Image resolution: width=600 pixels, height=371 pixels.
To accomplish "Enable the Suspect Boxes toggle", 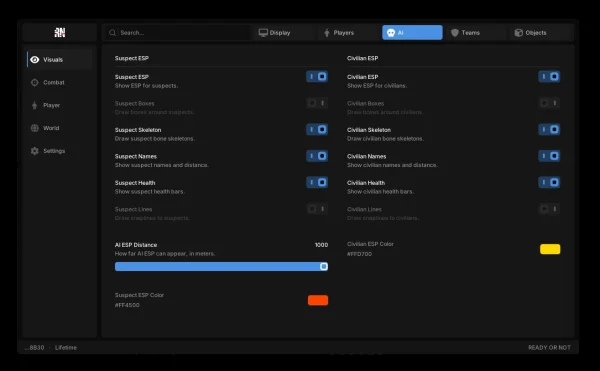I will coord(317,103).
